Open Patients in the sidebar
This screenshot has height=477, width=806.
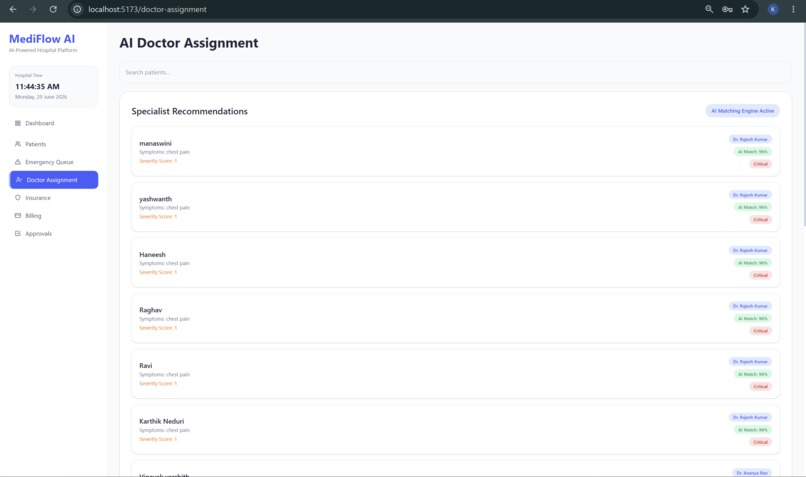point(53,144)
